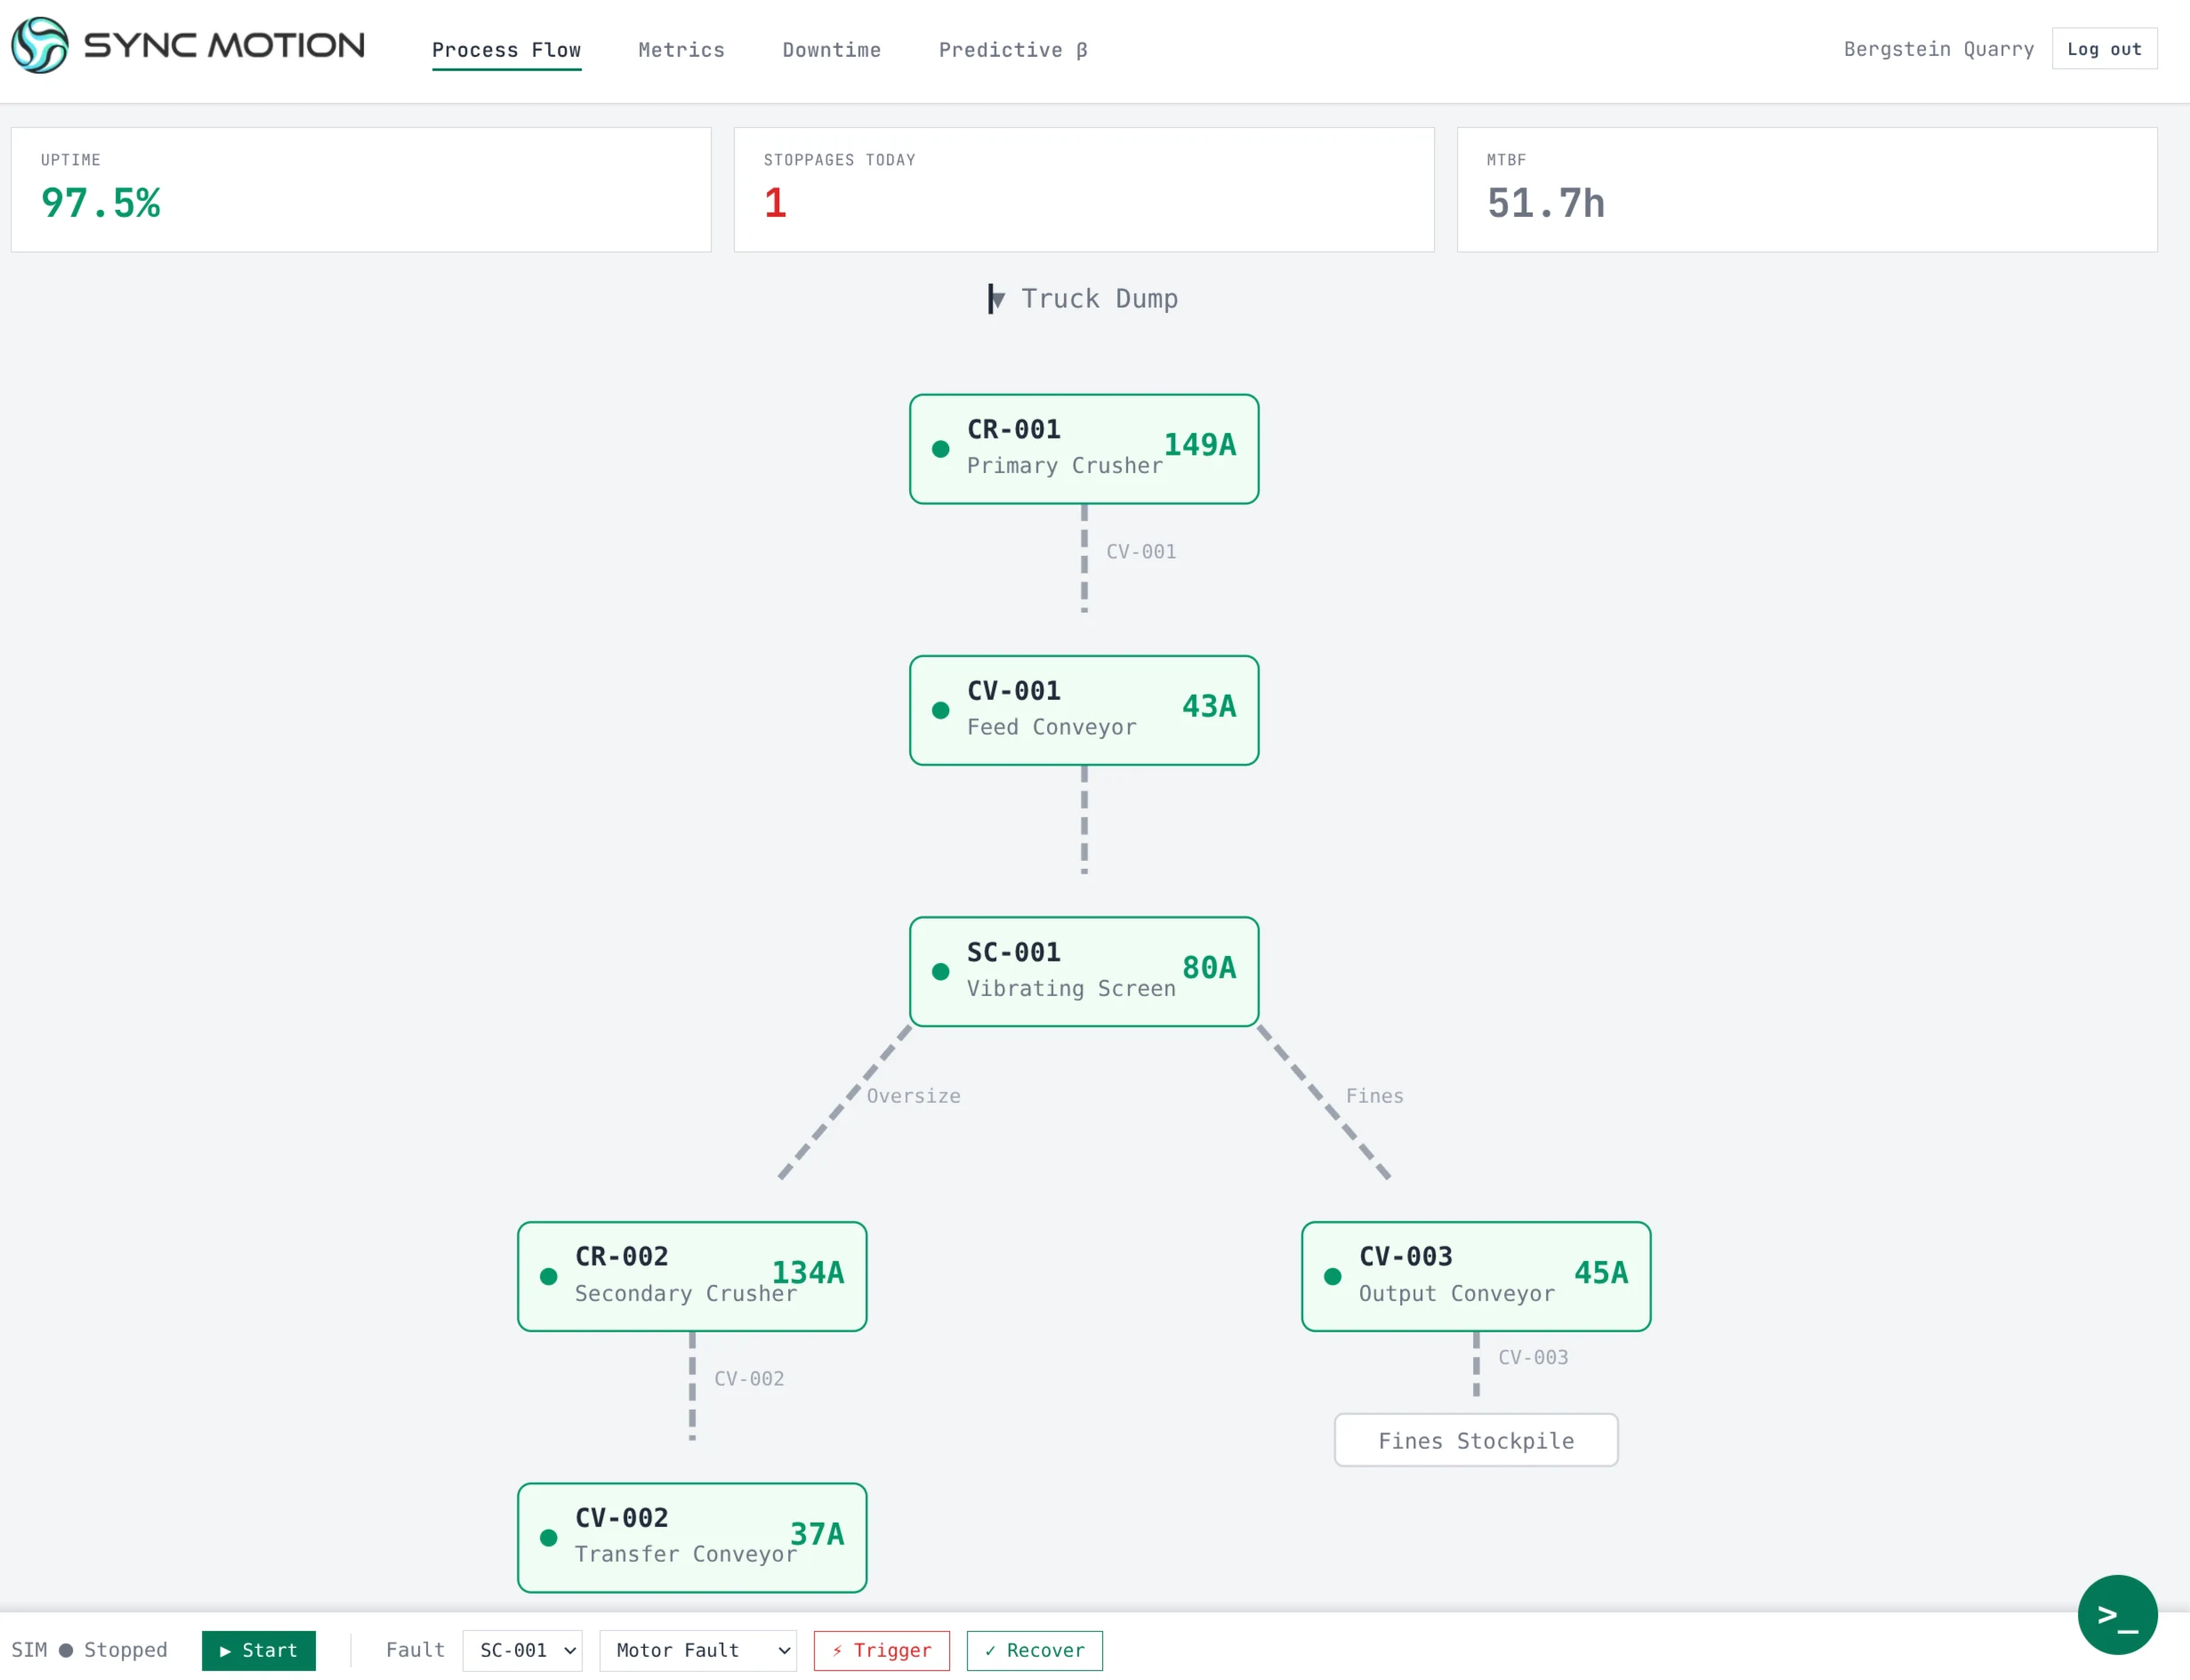Screen dimensions: 2190x1680
Task: Click the 149A current reading
Action: 1199,445
